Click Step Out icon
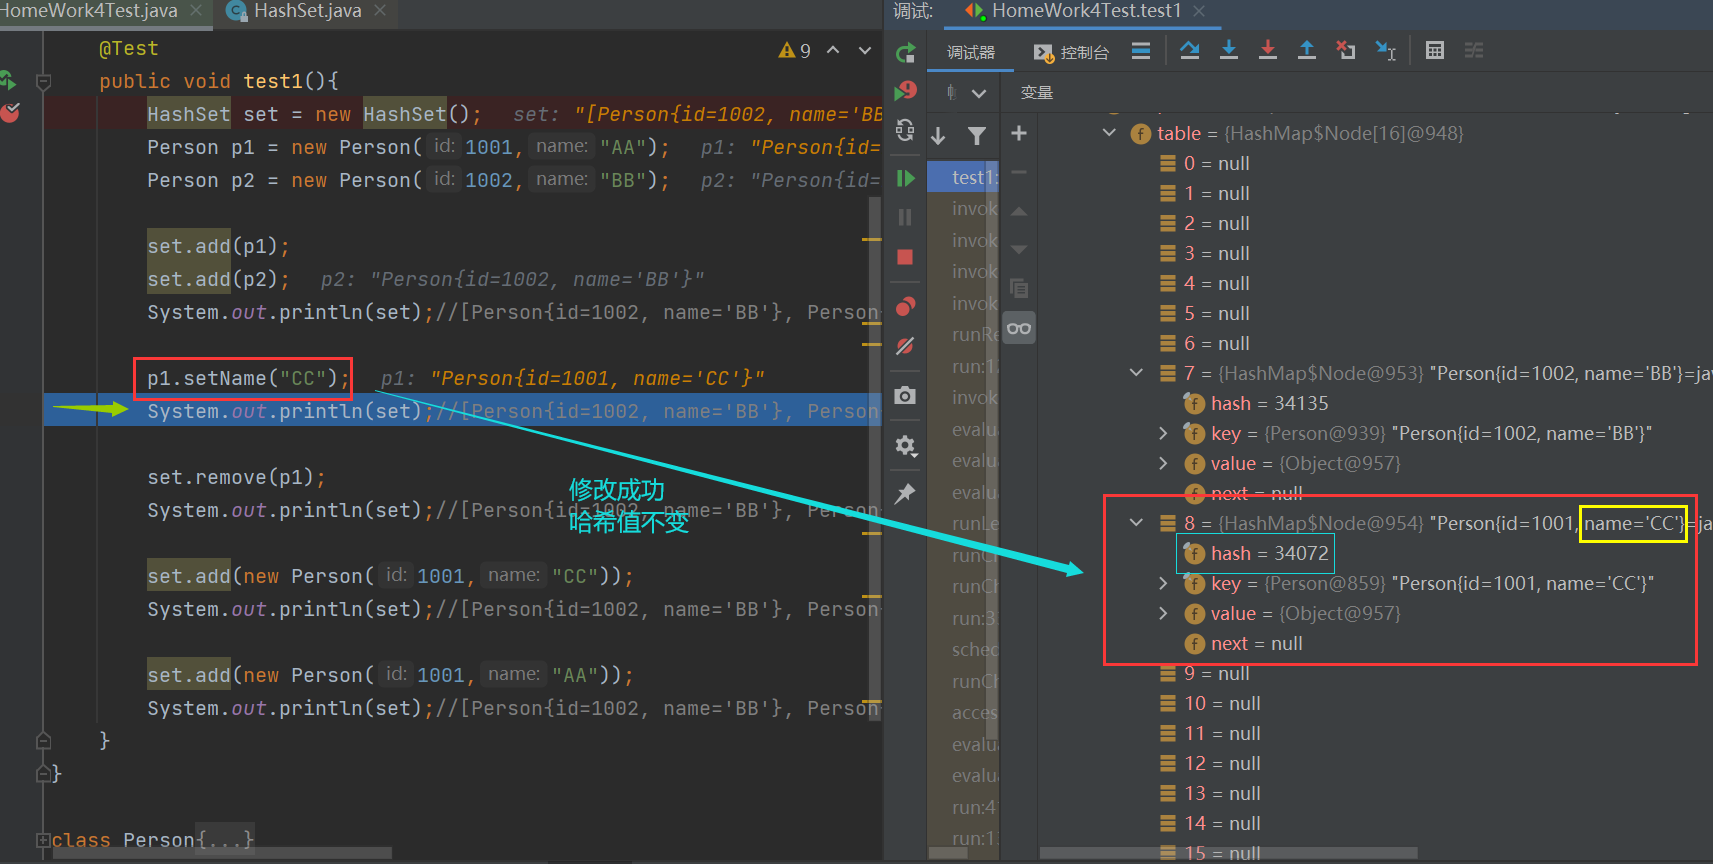Image resolution: width=1713 pixels, height=864 pixels. click(x=1307, y=50)
